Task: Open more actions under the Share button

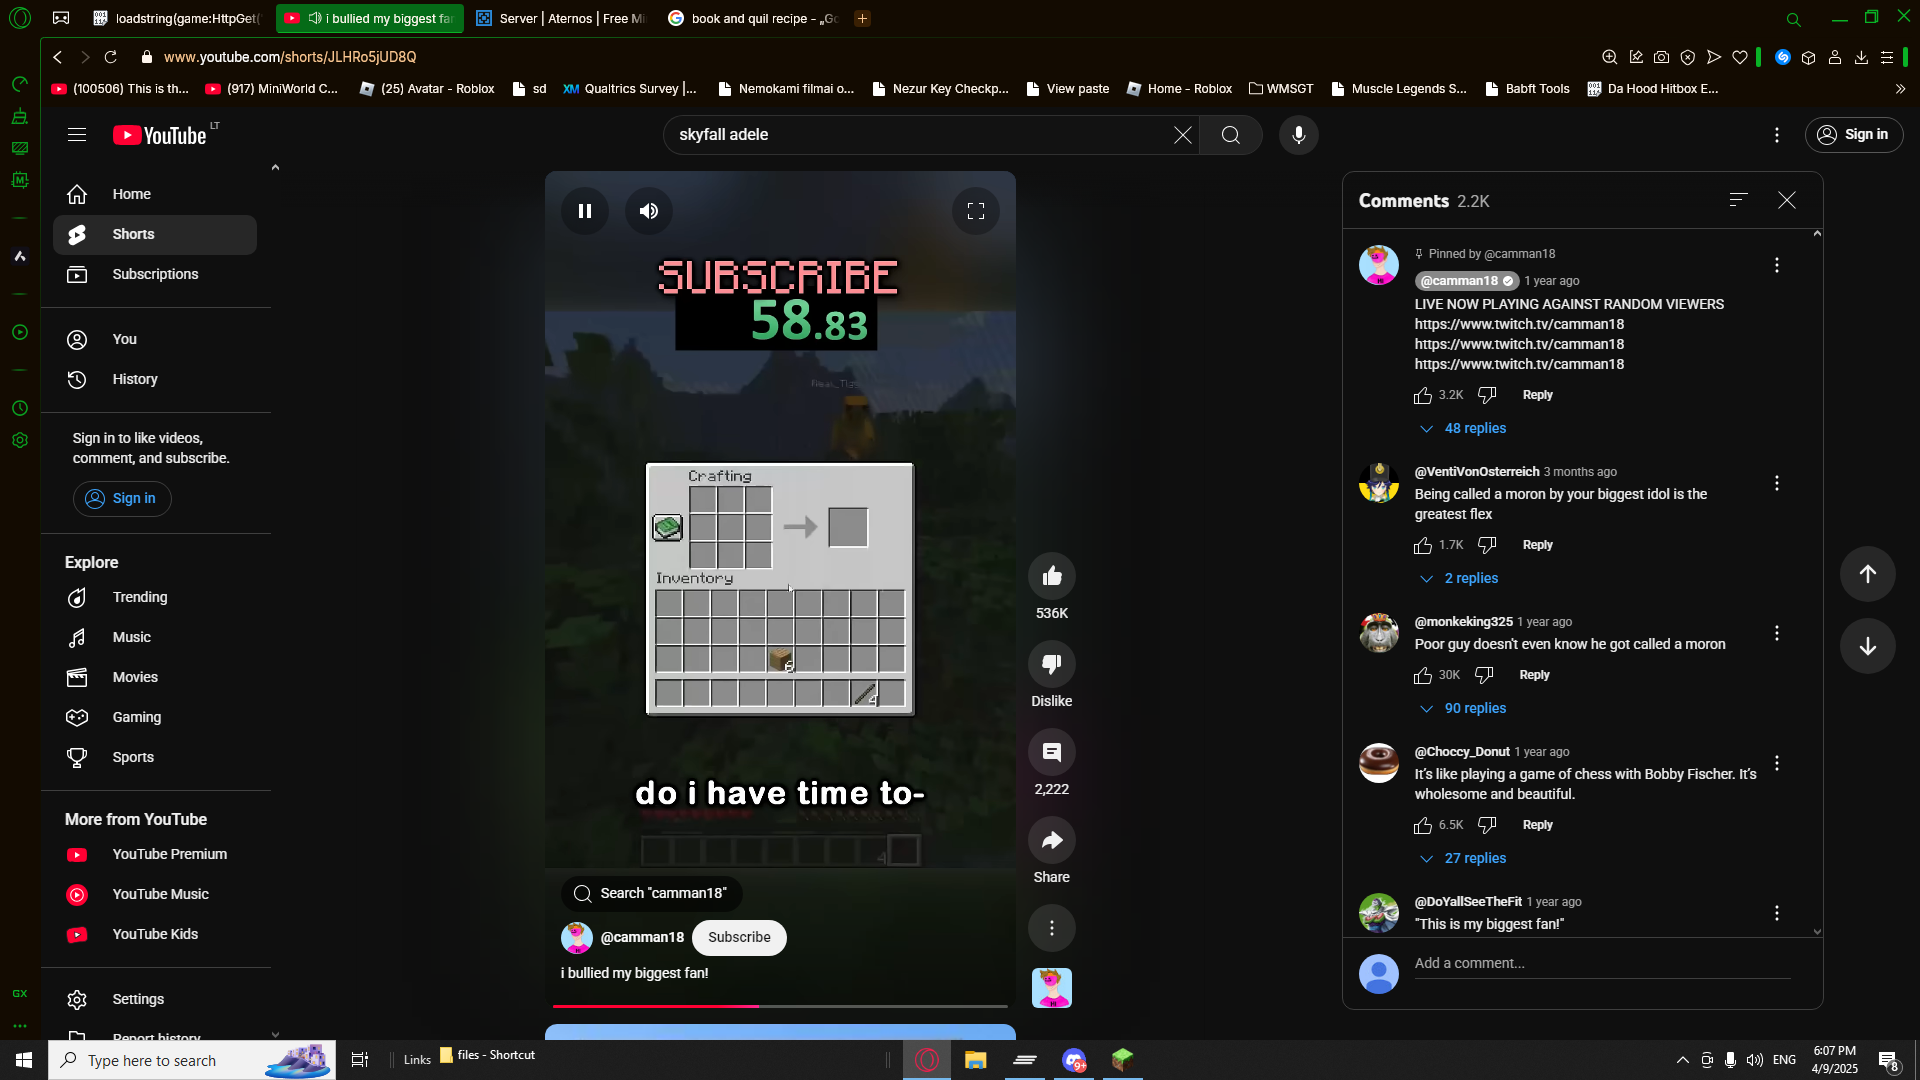Action: pyautogui.click(x=1052, y=928)
